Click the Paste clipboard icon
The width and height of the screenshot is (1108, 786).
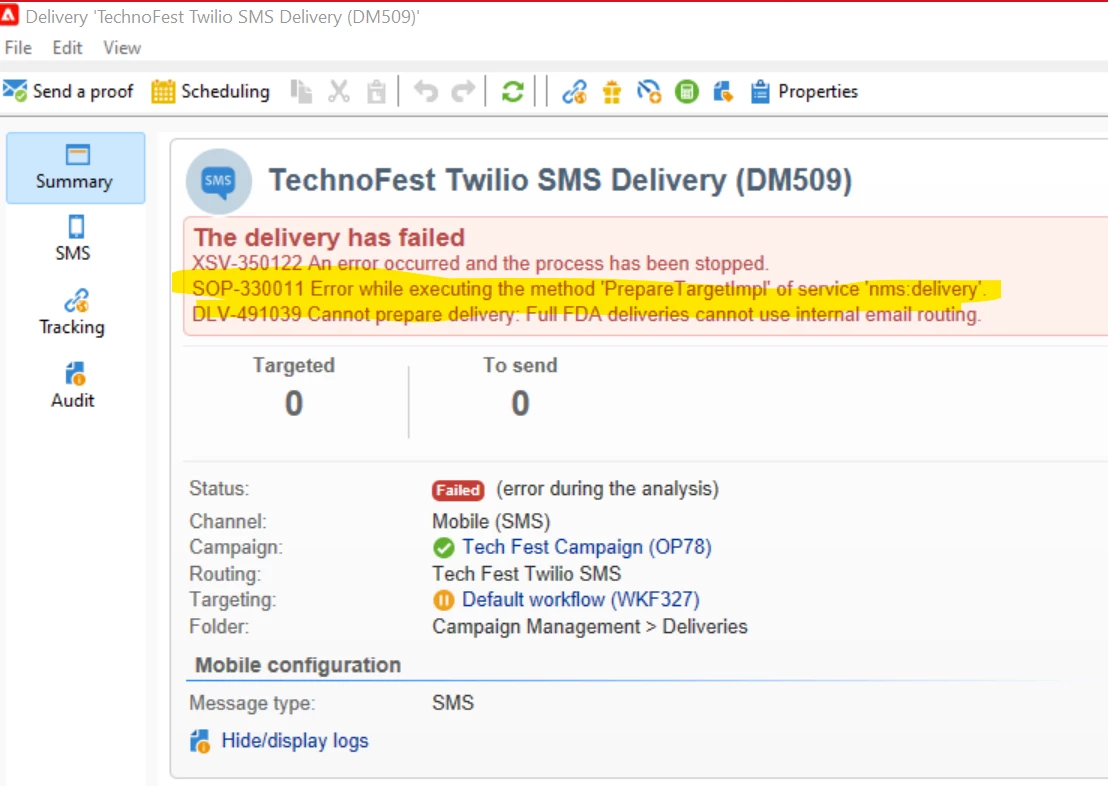point(376,92)
